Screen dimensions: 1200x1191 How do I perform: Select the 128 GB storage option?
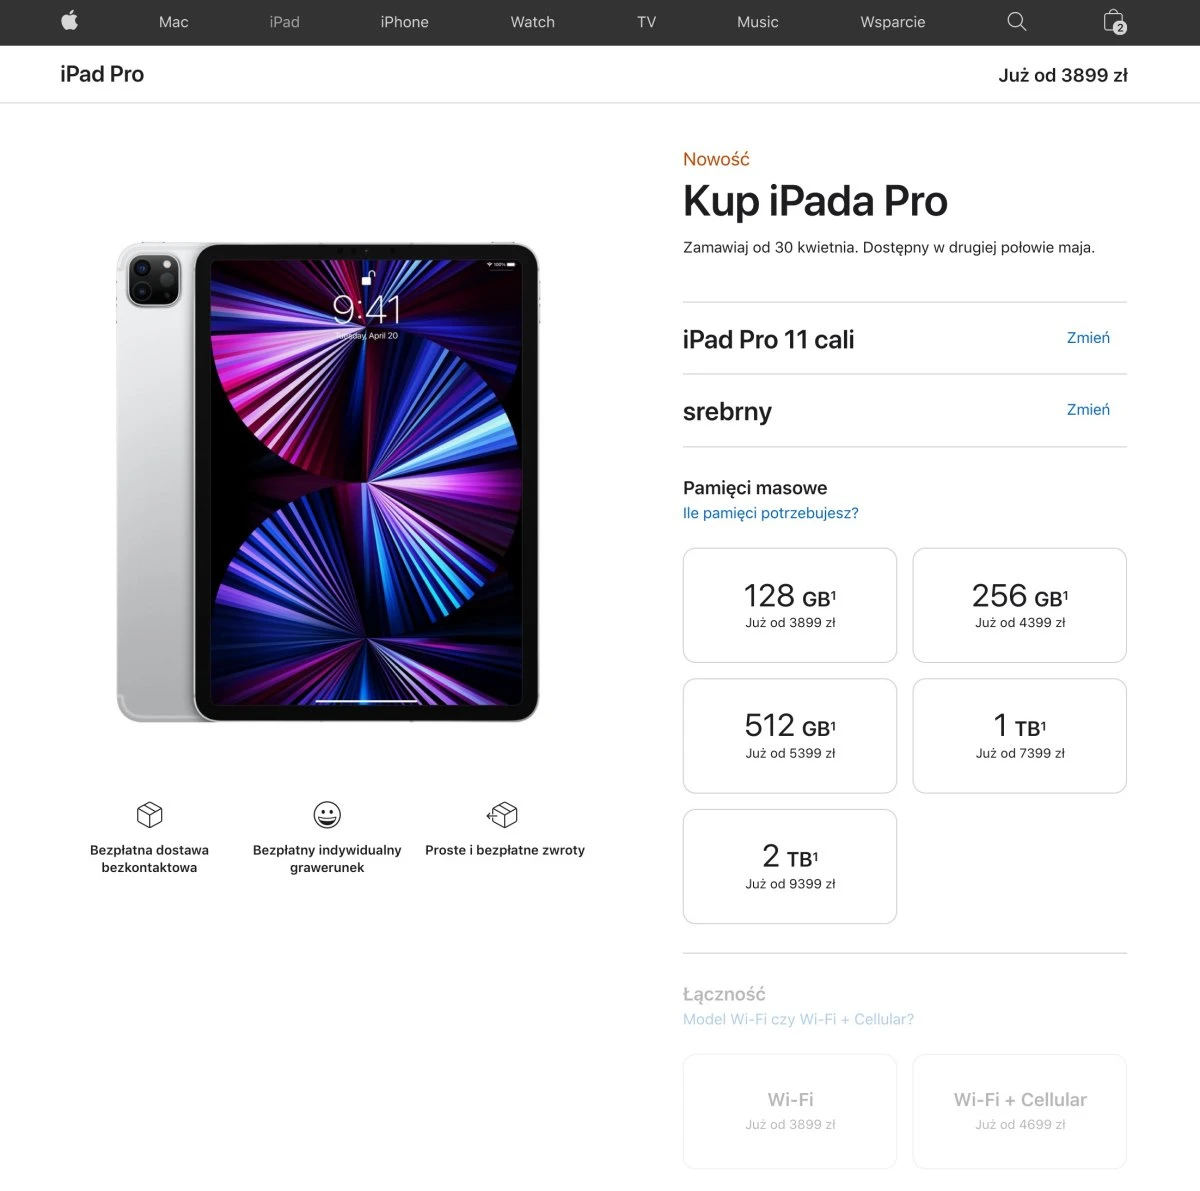pos(790,605)
